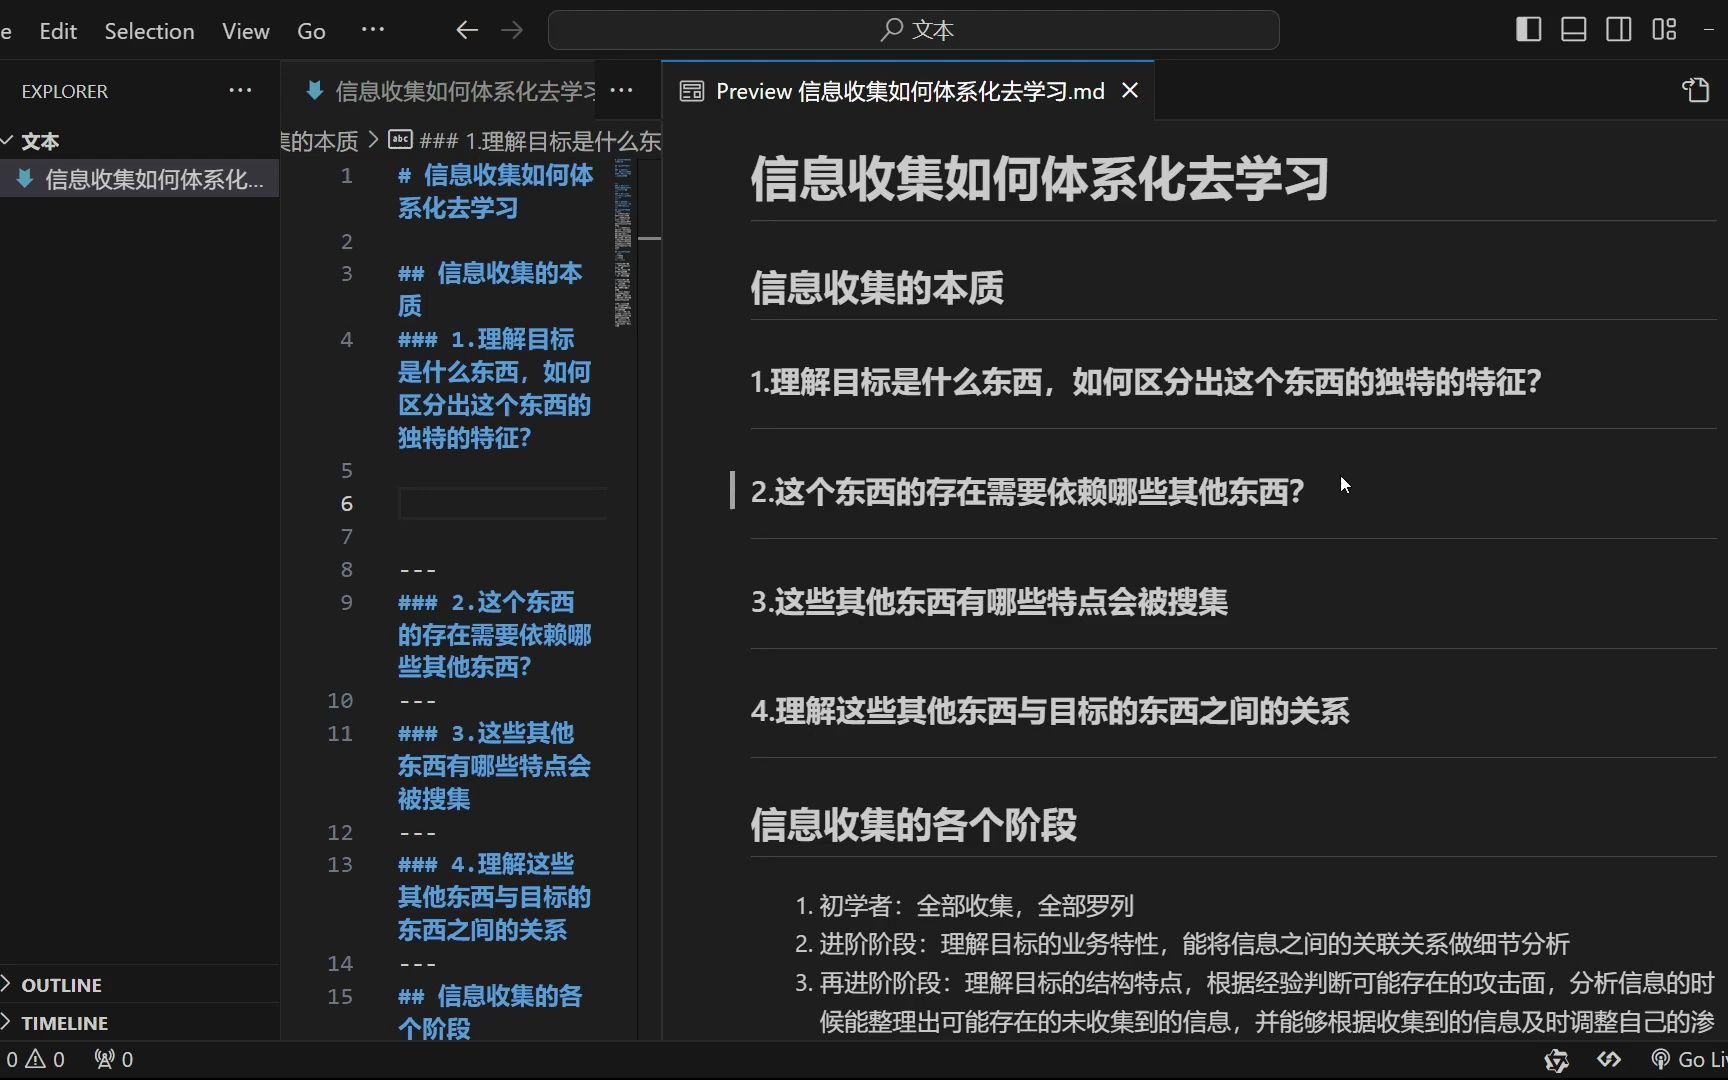
Task: Open breadcrumb ### 1.理解目标是什么东
Action: [x=540, y=141]
